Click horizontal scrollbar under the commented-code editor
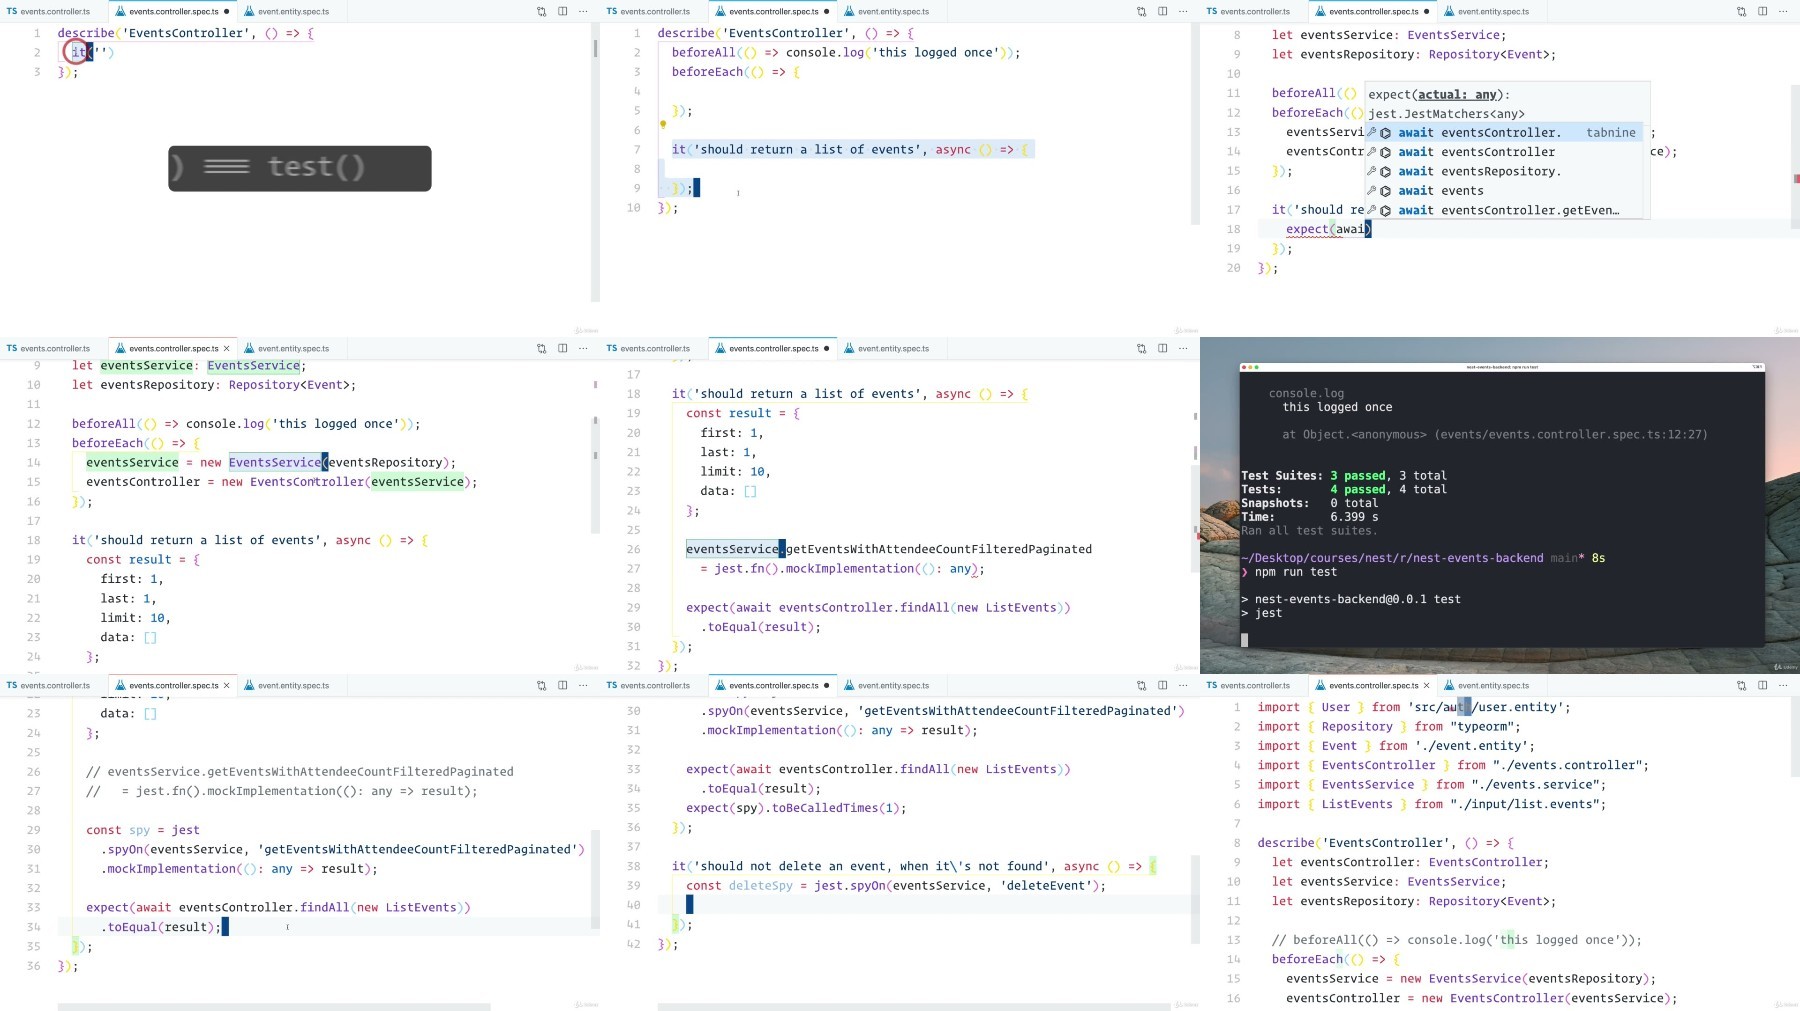This screenshot has height=1011, width=1800. [274, 1007]
